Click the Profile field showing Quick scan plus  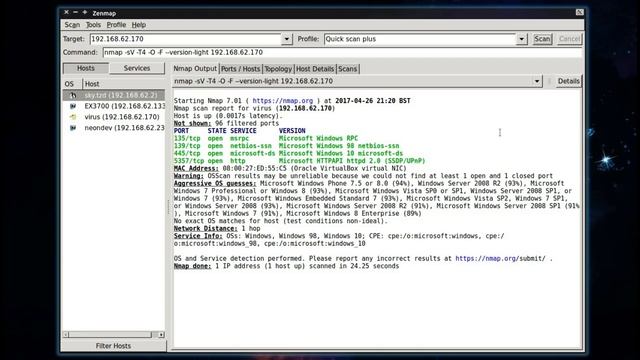(420, 39)
